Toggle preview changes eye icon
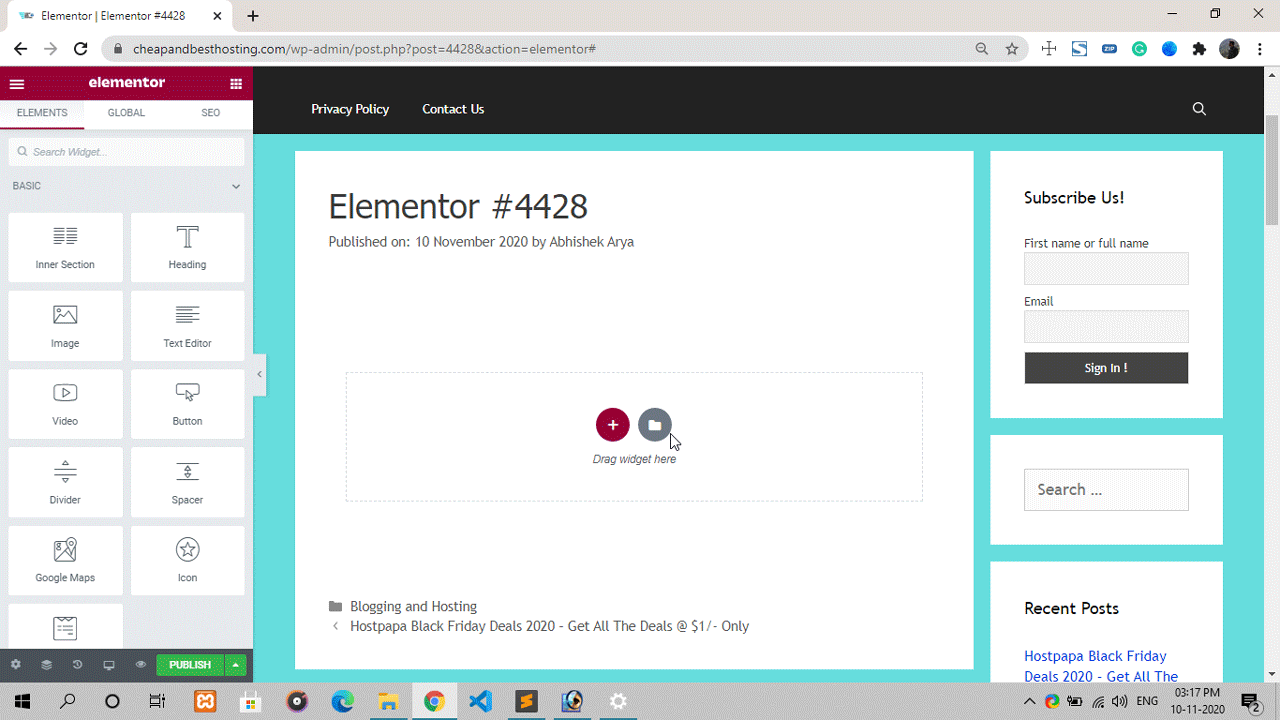Viewport: 1280px width, 720px height. pos(140,665)
